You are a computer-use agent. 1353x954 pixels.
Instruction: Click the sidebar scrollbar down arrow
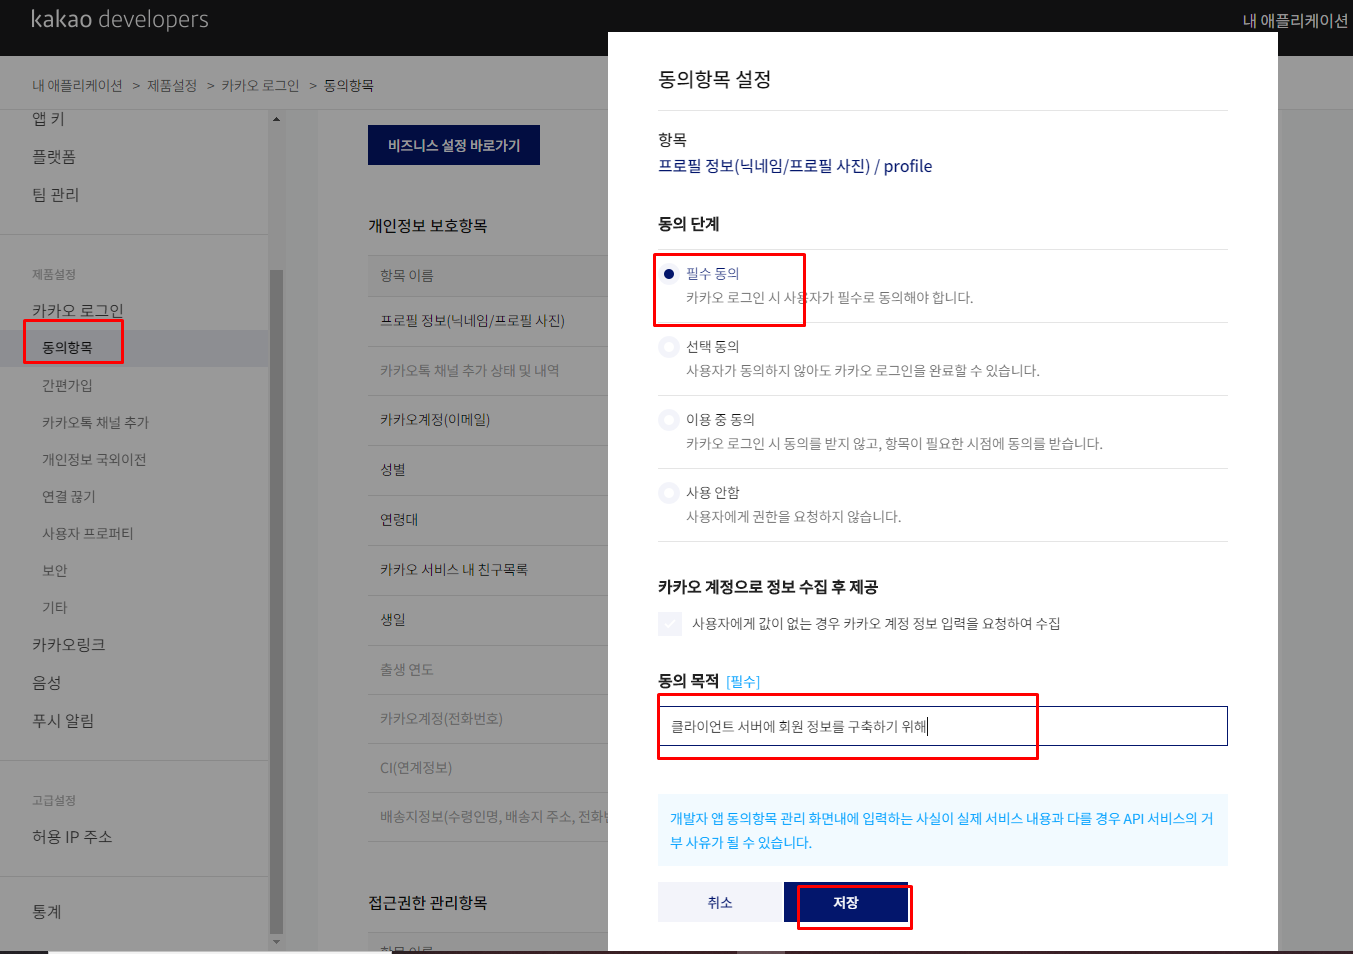[276, 941]
